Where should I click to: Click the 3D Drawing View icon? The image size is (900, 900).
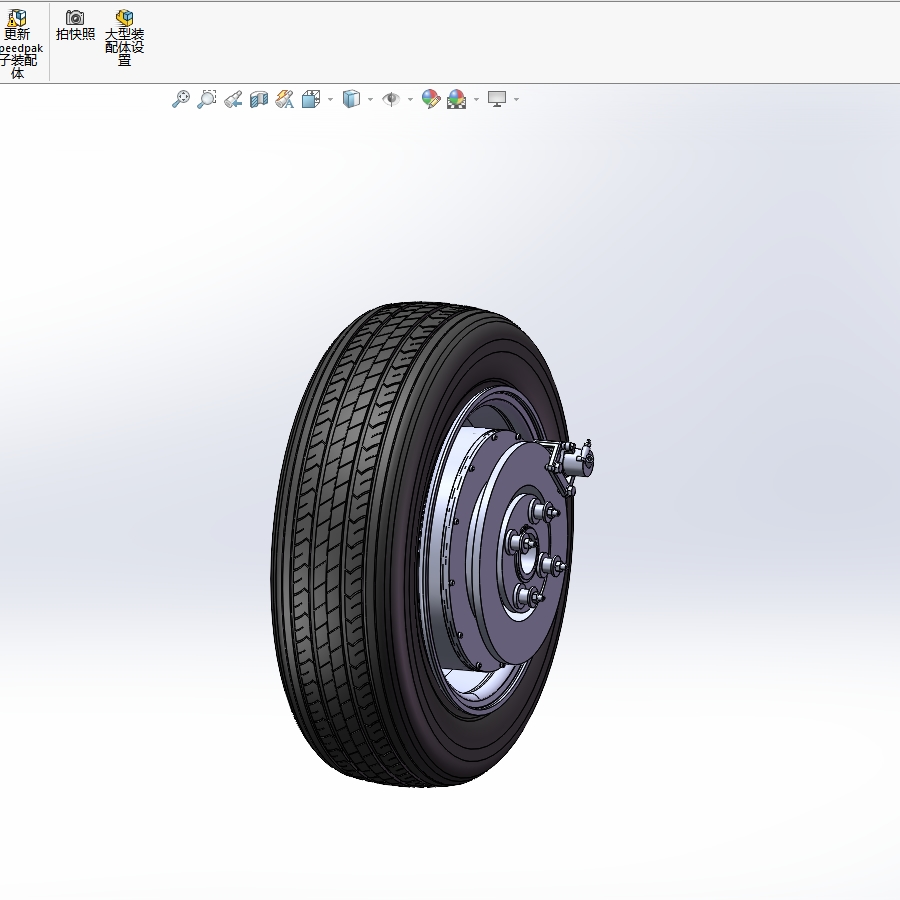(284, 99)
